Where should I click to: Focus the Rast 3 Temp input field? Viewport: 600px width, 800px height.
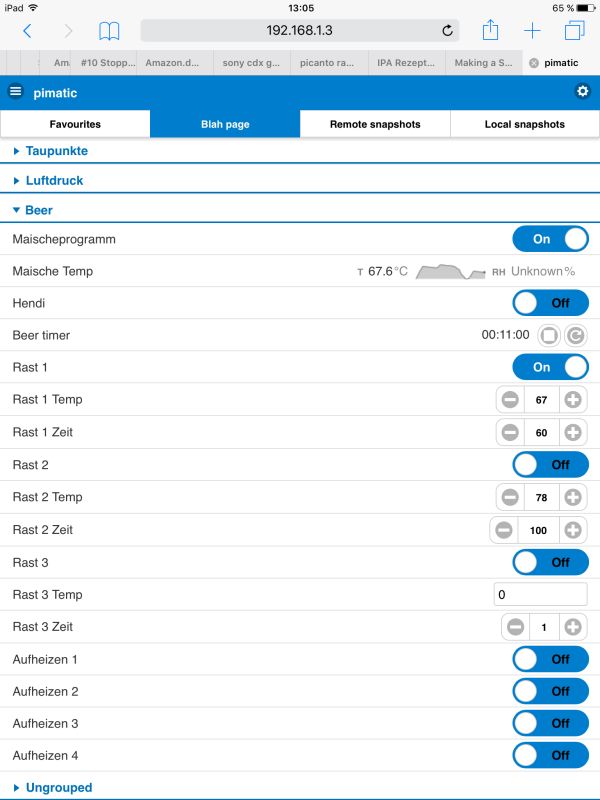pyautogui.click(x=540, y=595)
